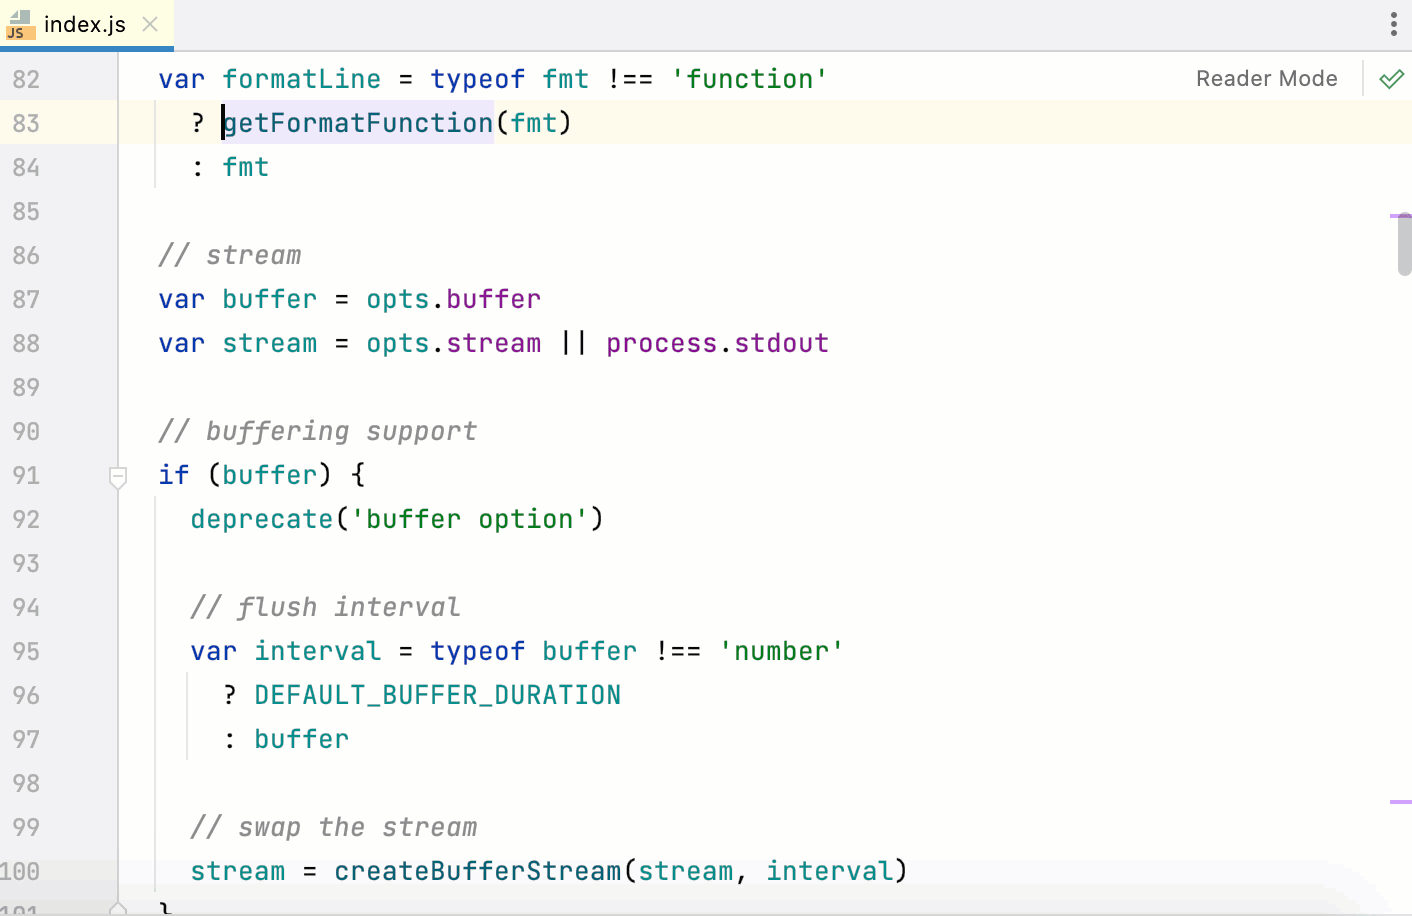
Task: Click the fold arrow near line 101 in gutter
Action: [117, 908]
